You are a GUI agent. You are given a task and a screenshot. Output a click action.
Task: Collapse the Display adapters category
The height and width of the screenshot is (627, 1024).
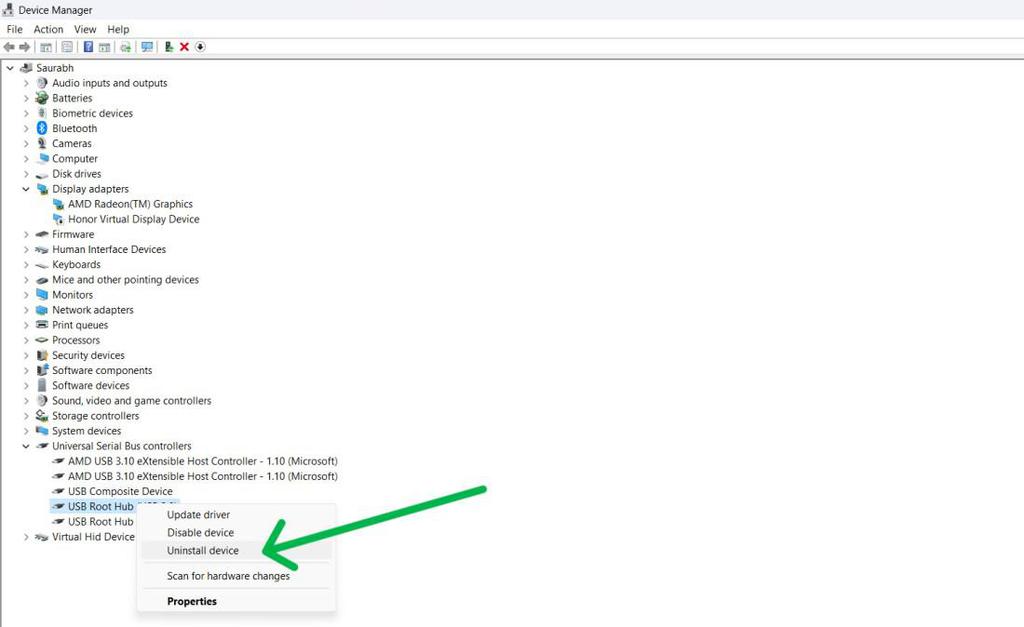[x=26, y=189]
